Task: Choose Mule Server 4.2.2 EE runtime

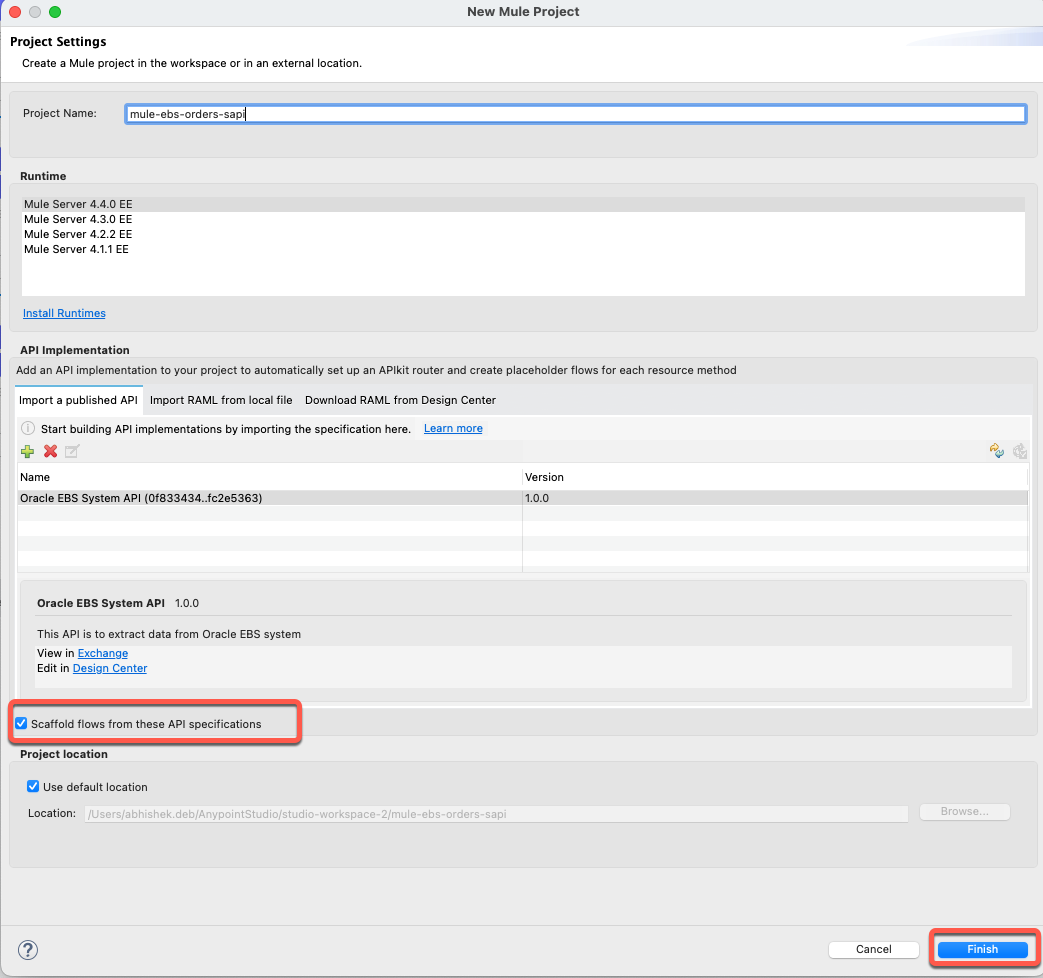Action: 523,234
